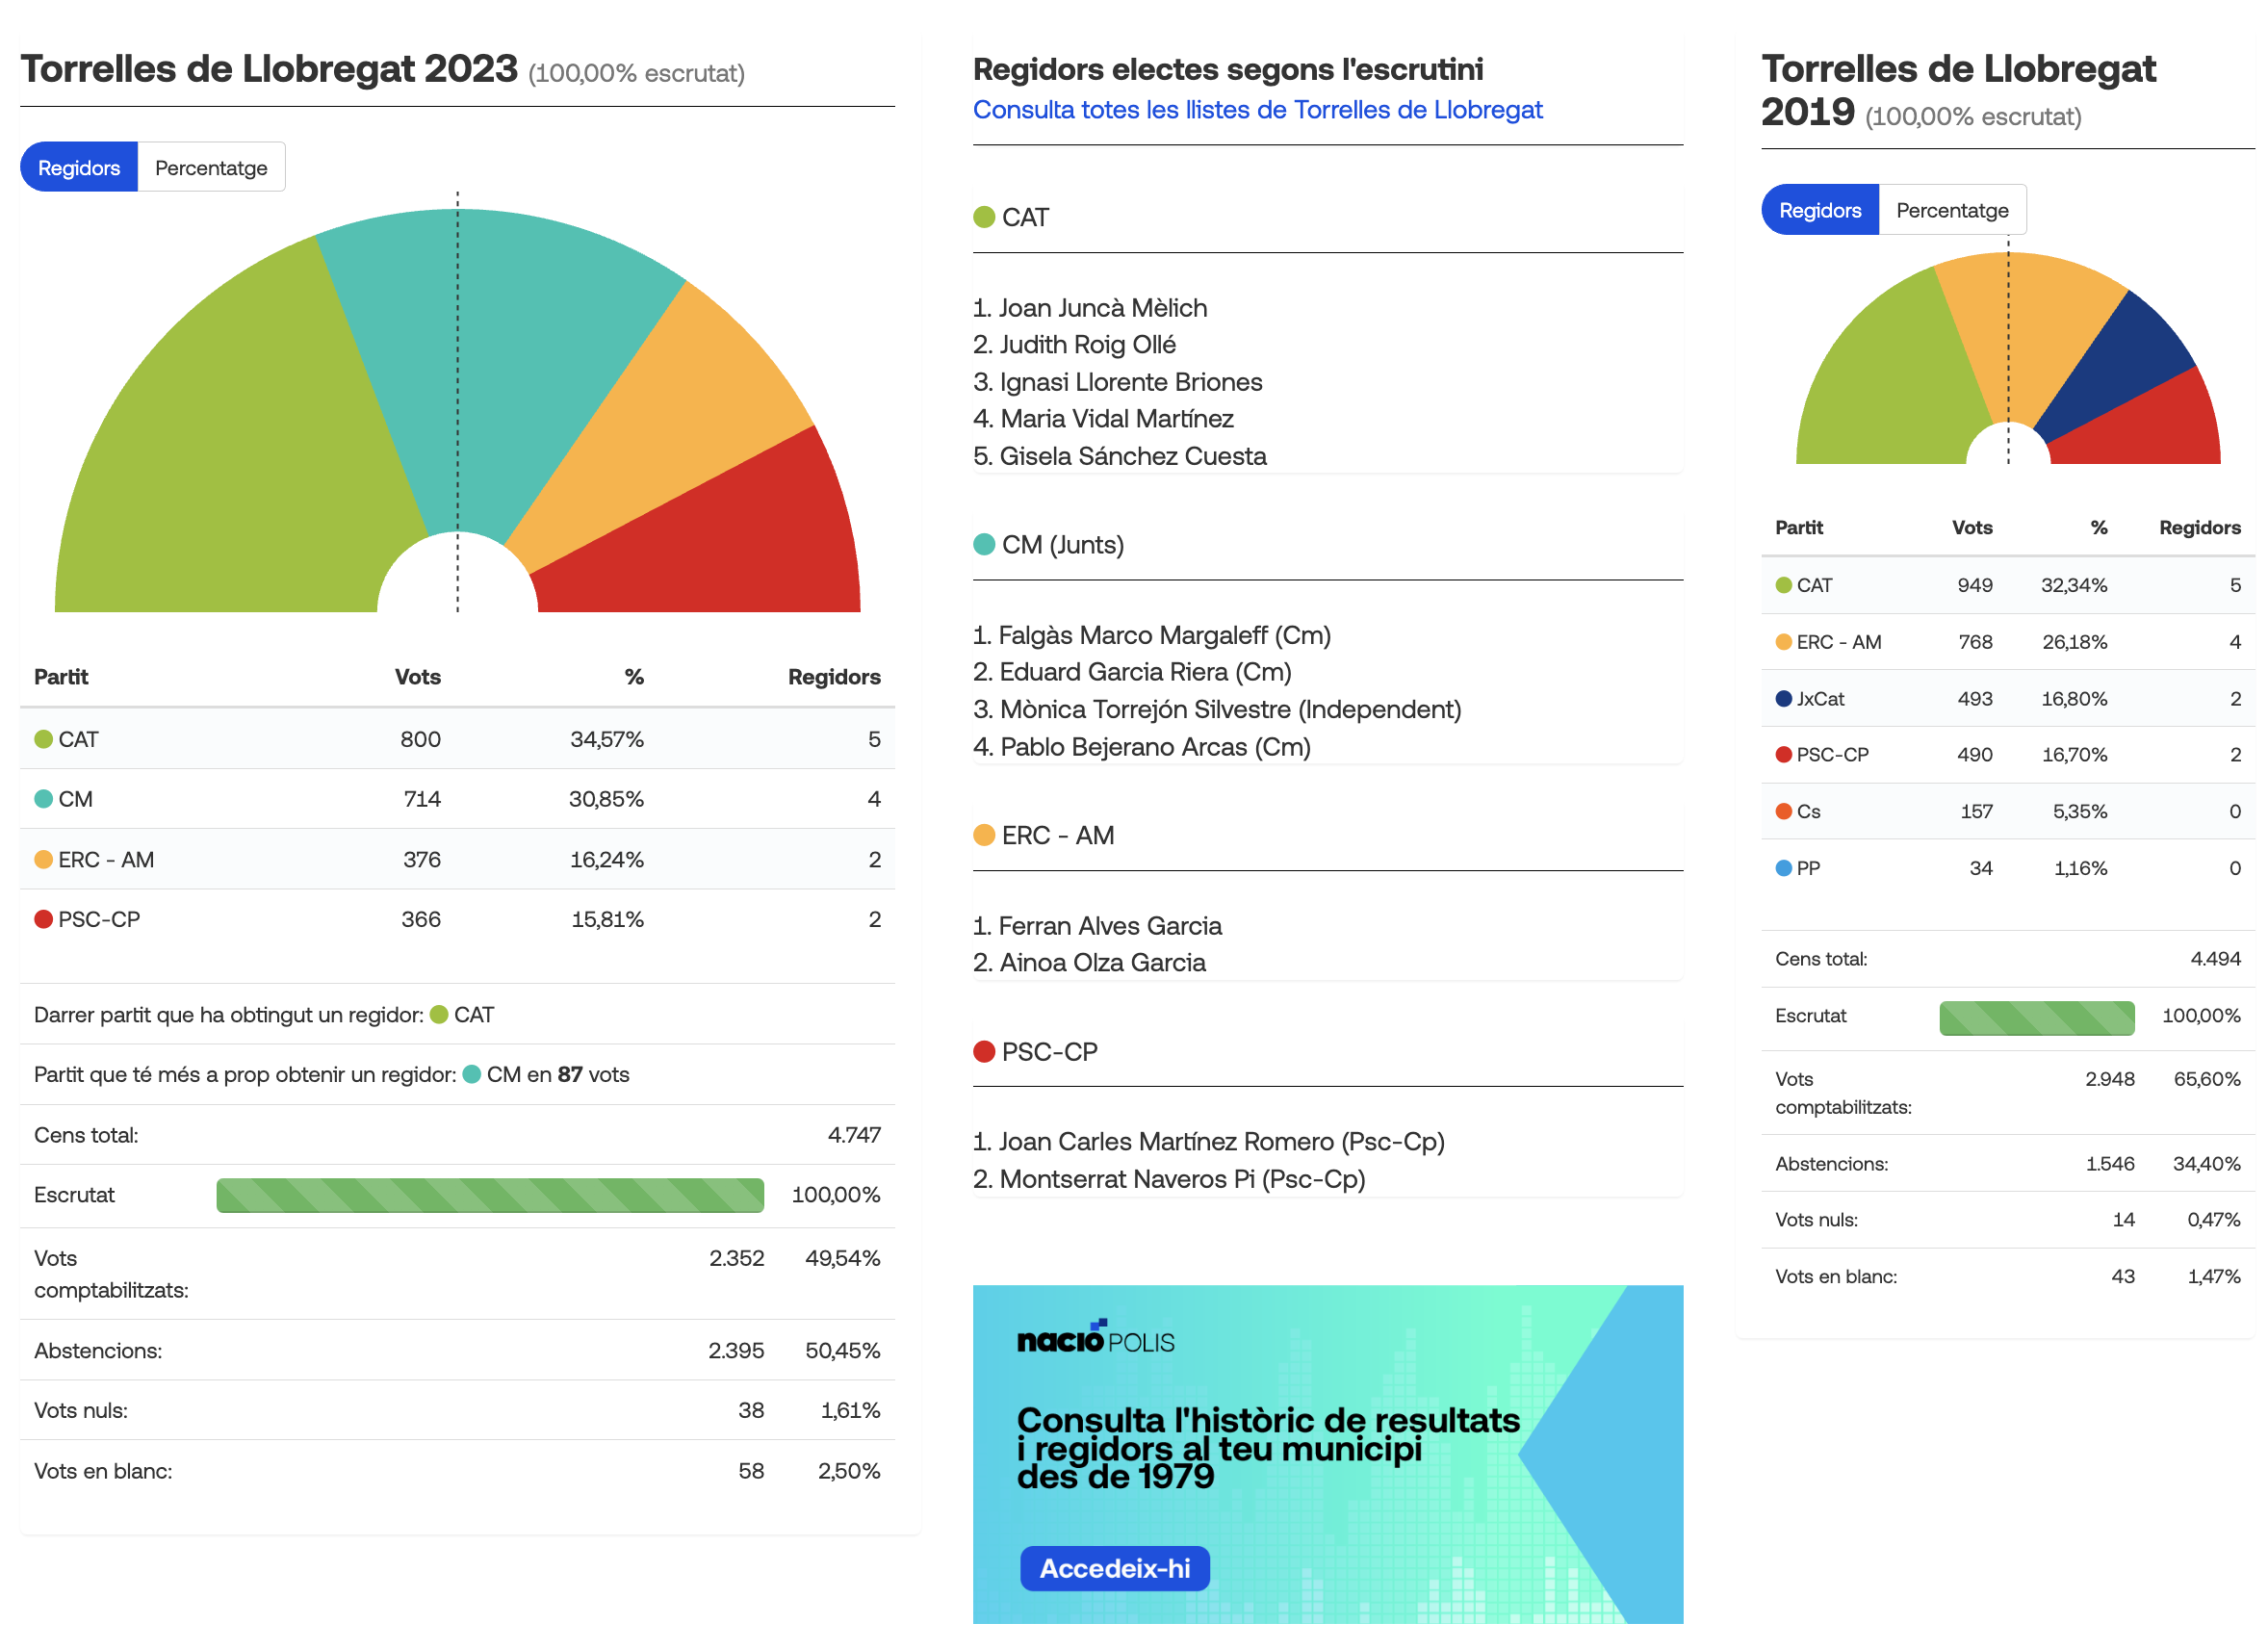
Task: Click teal dot beside CM (Junts) heading
Action: tap(984, 544)
